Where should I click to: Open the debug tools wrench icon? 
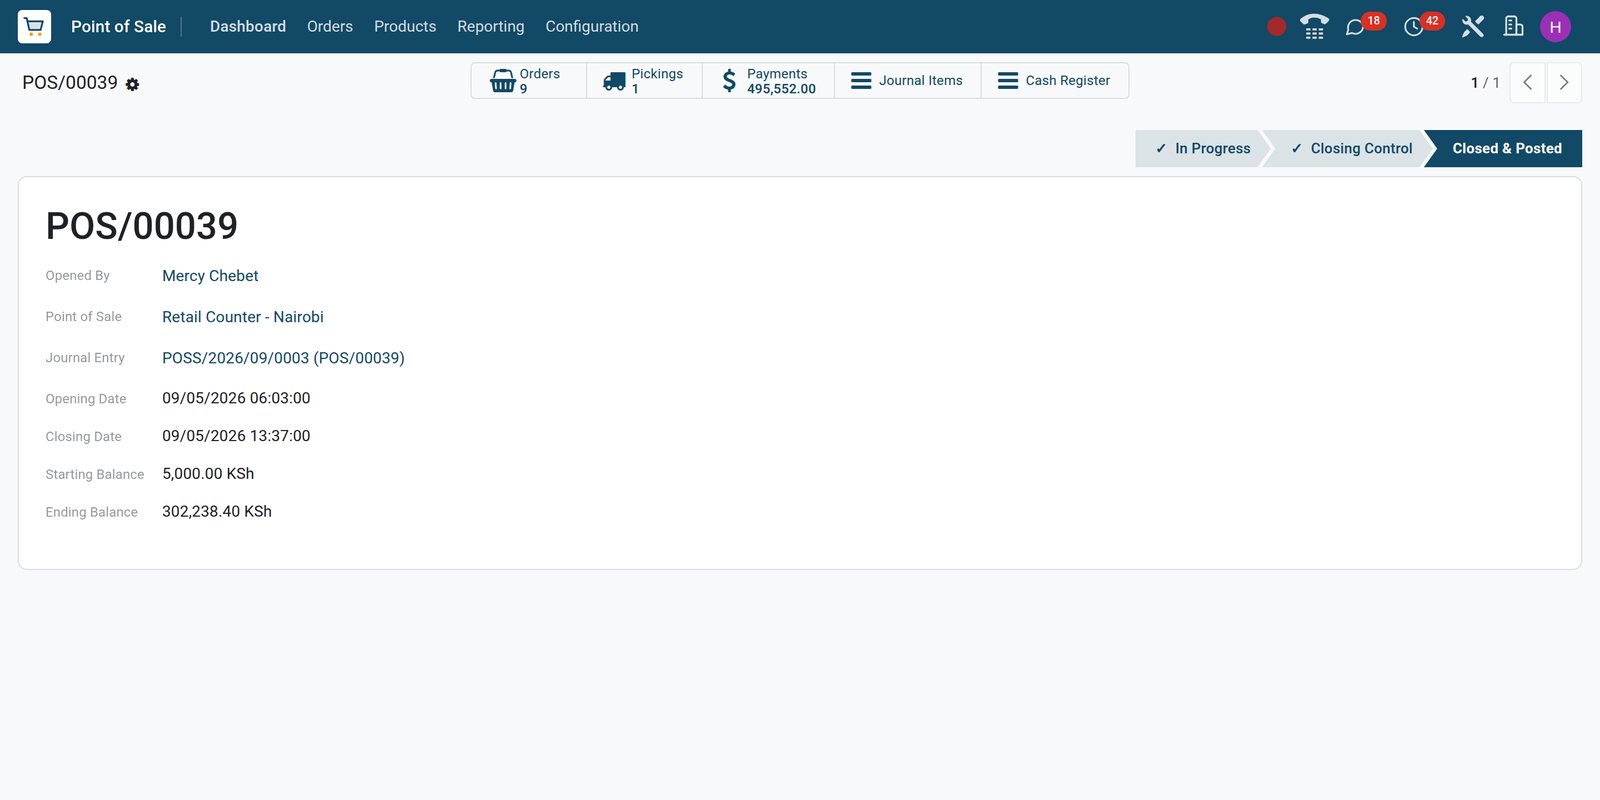pos(1472,27)
